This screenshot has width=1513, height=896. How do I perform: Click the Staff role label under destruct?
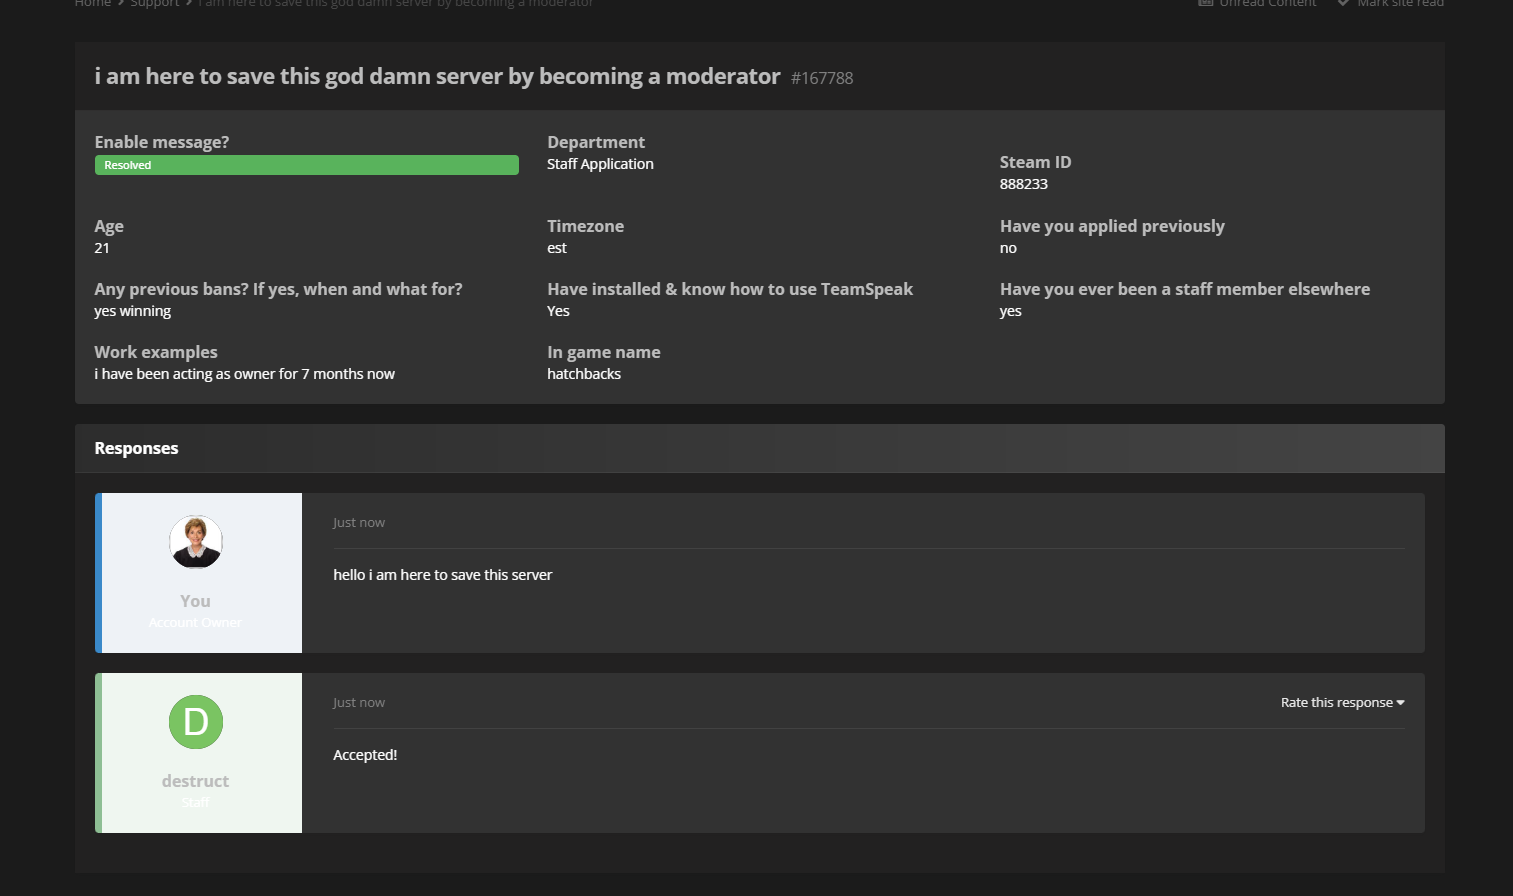tap(196, 803)
